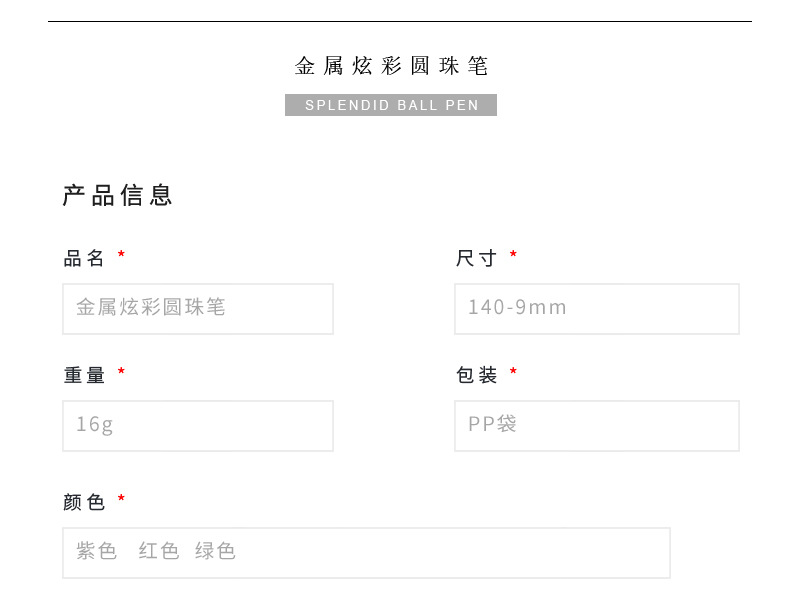Click the 重量 input field showing 16g
The height and width of the screenshot is (609, 800).
(198, 426)
